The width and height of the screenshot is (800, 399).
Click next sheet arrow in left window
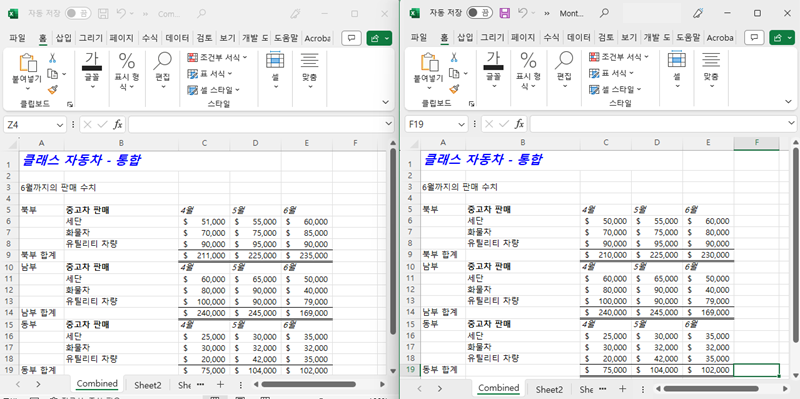[x=38, y=384]
